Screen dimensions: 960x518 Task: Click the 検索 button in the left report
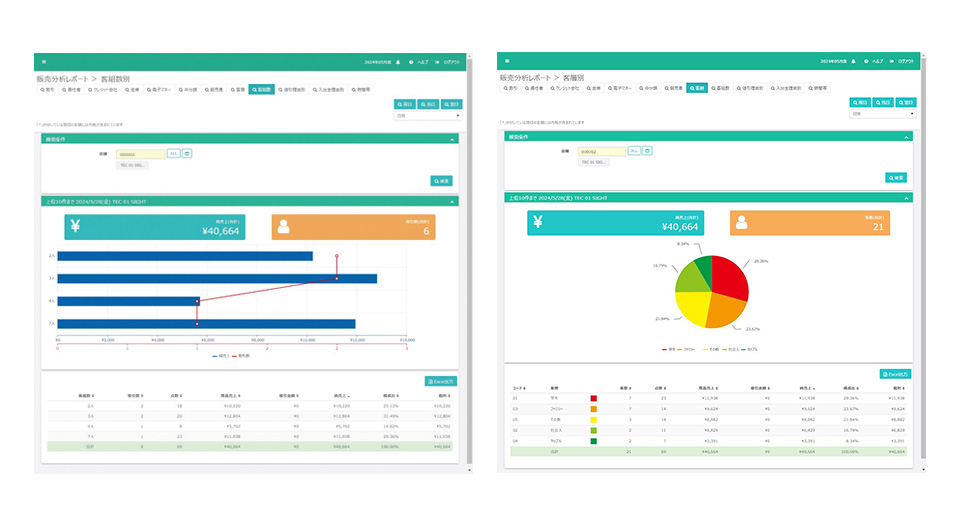click(441, 181)
